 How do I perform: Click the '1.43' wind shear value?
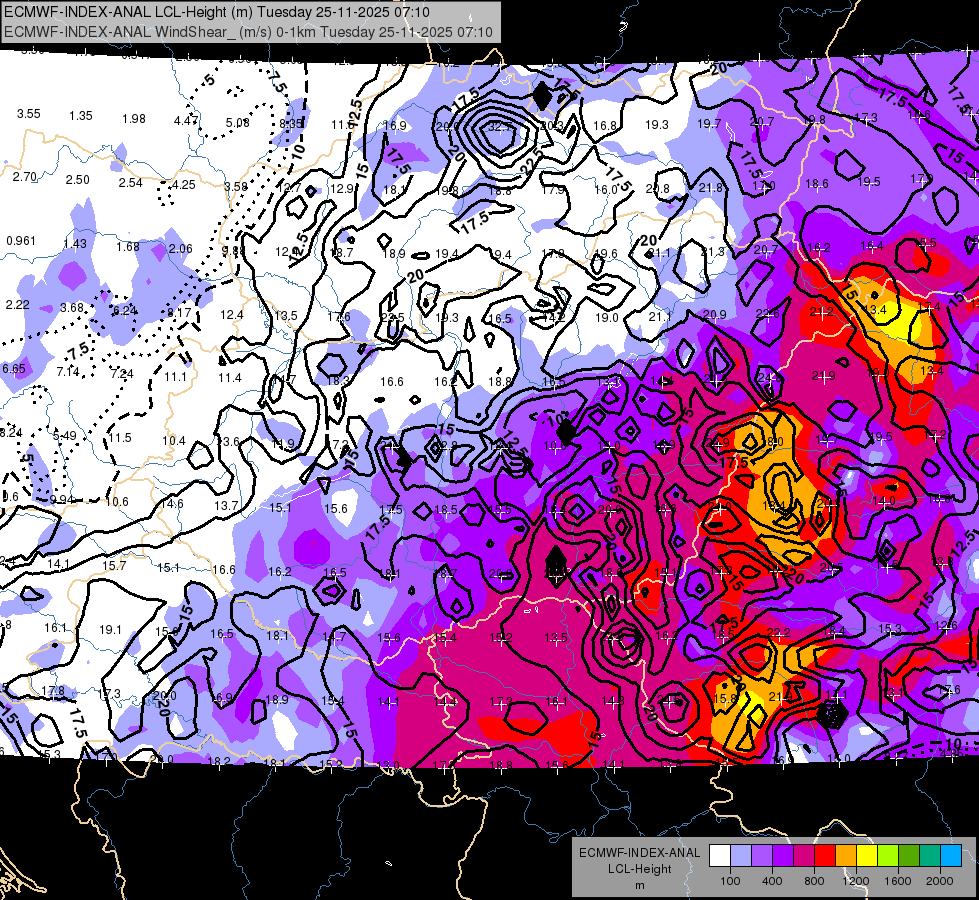coord(75,244)
